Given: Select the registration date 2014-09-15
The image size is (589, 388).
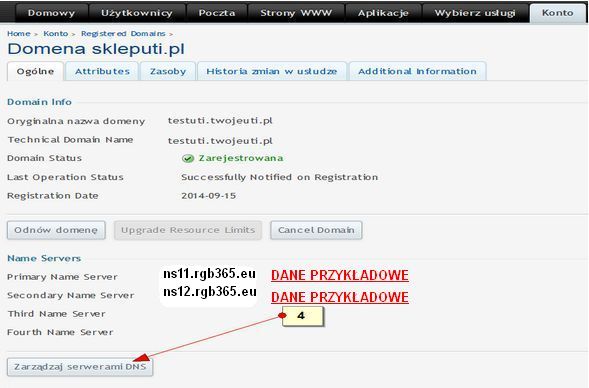Looking at the screenshot, I should pyautogui.click(x=208, y=196).
